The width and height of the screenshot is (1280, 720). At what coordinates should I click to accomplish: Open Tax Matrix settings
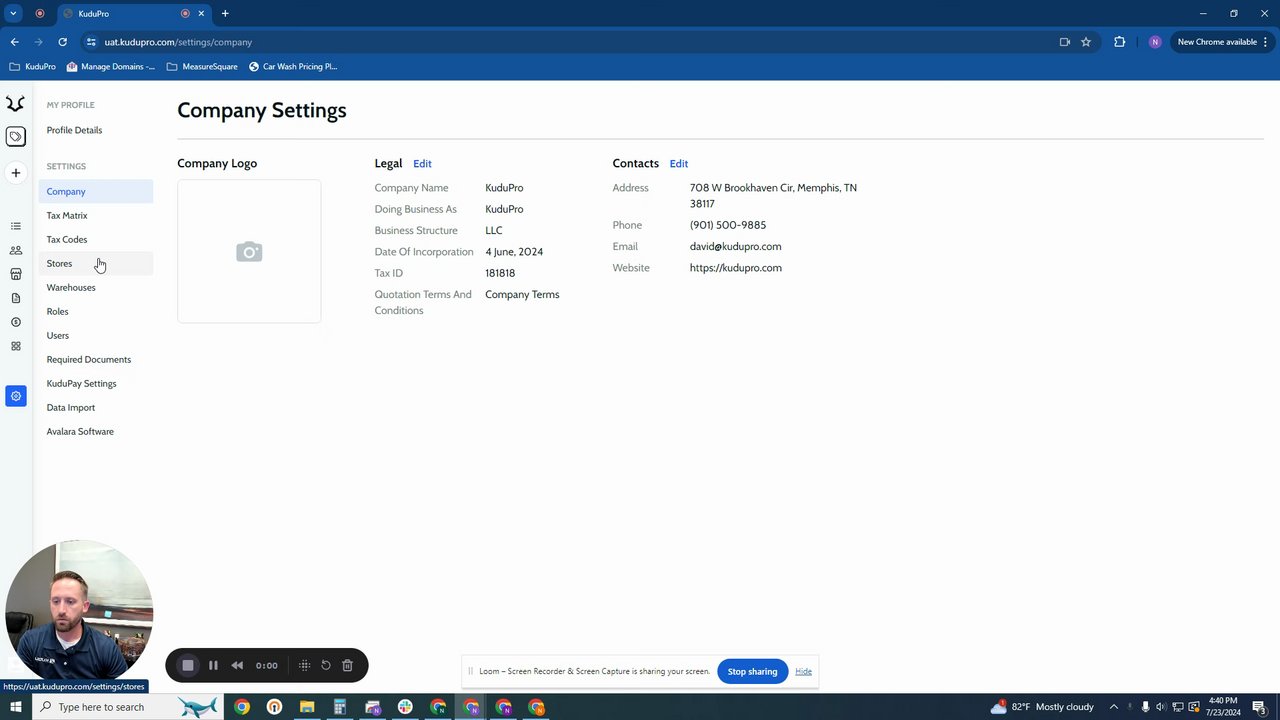[x=67, y=215]
